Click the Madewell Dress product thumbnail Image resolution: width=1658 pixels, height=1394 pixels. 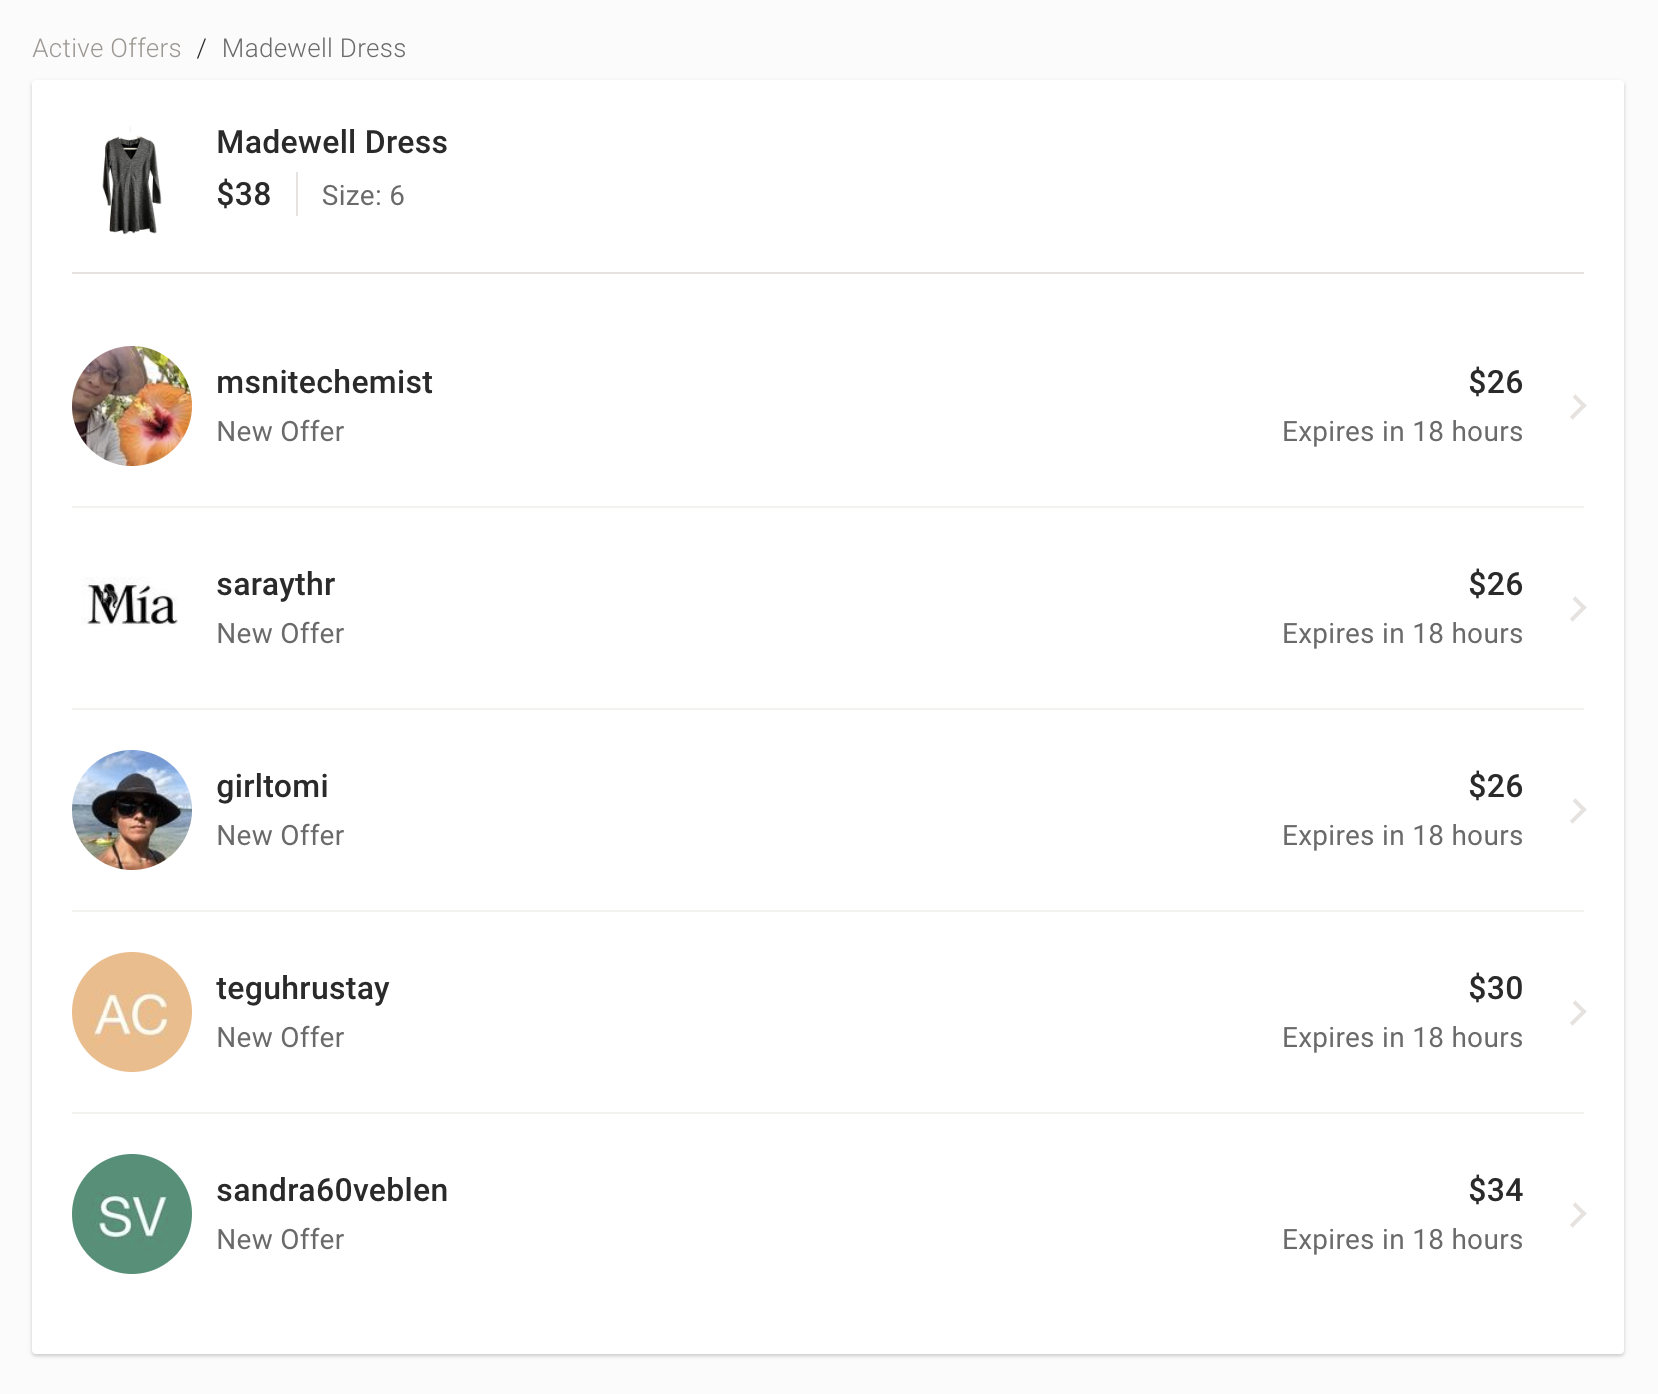click(132, 184)
